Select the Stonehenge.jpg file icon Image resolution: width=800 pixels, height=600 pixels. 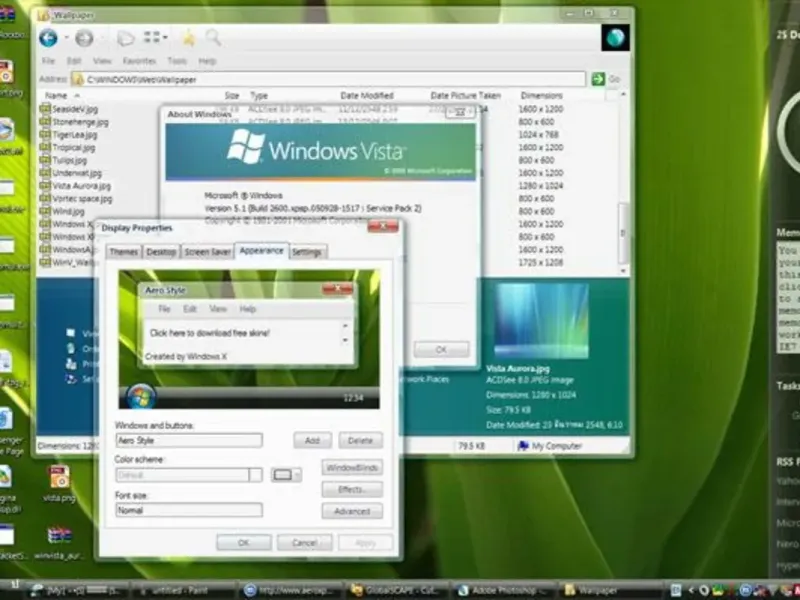(45, 121)
